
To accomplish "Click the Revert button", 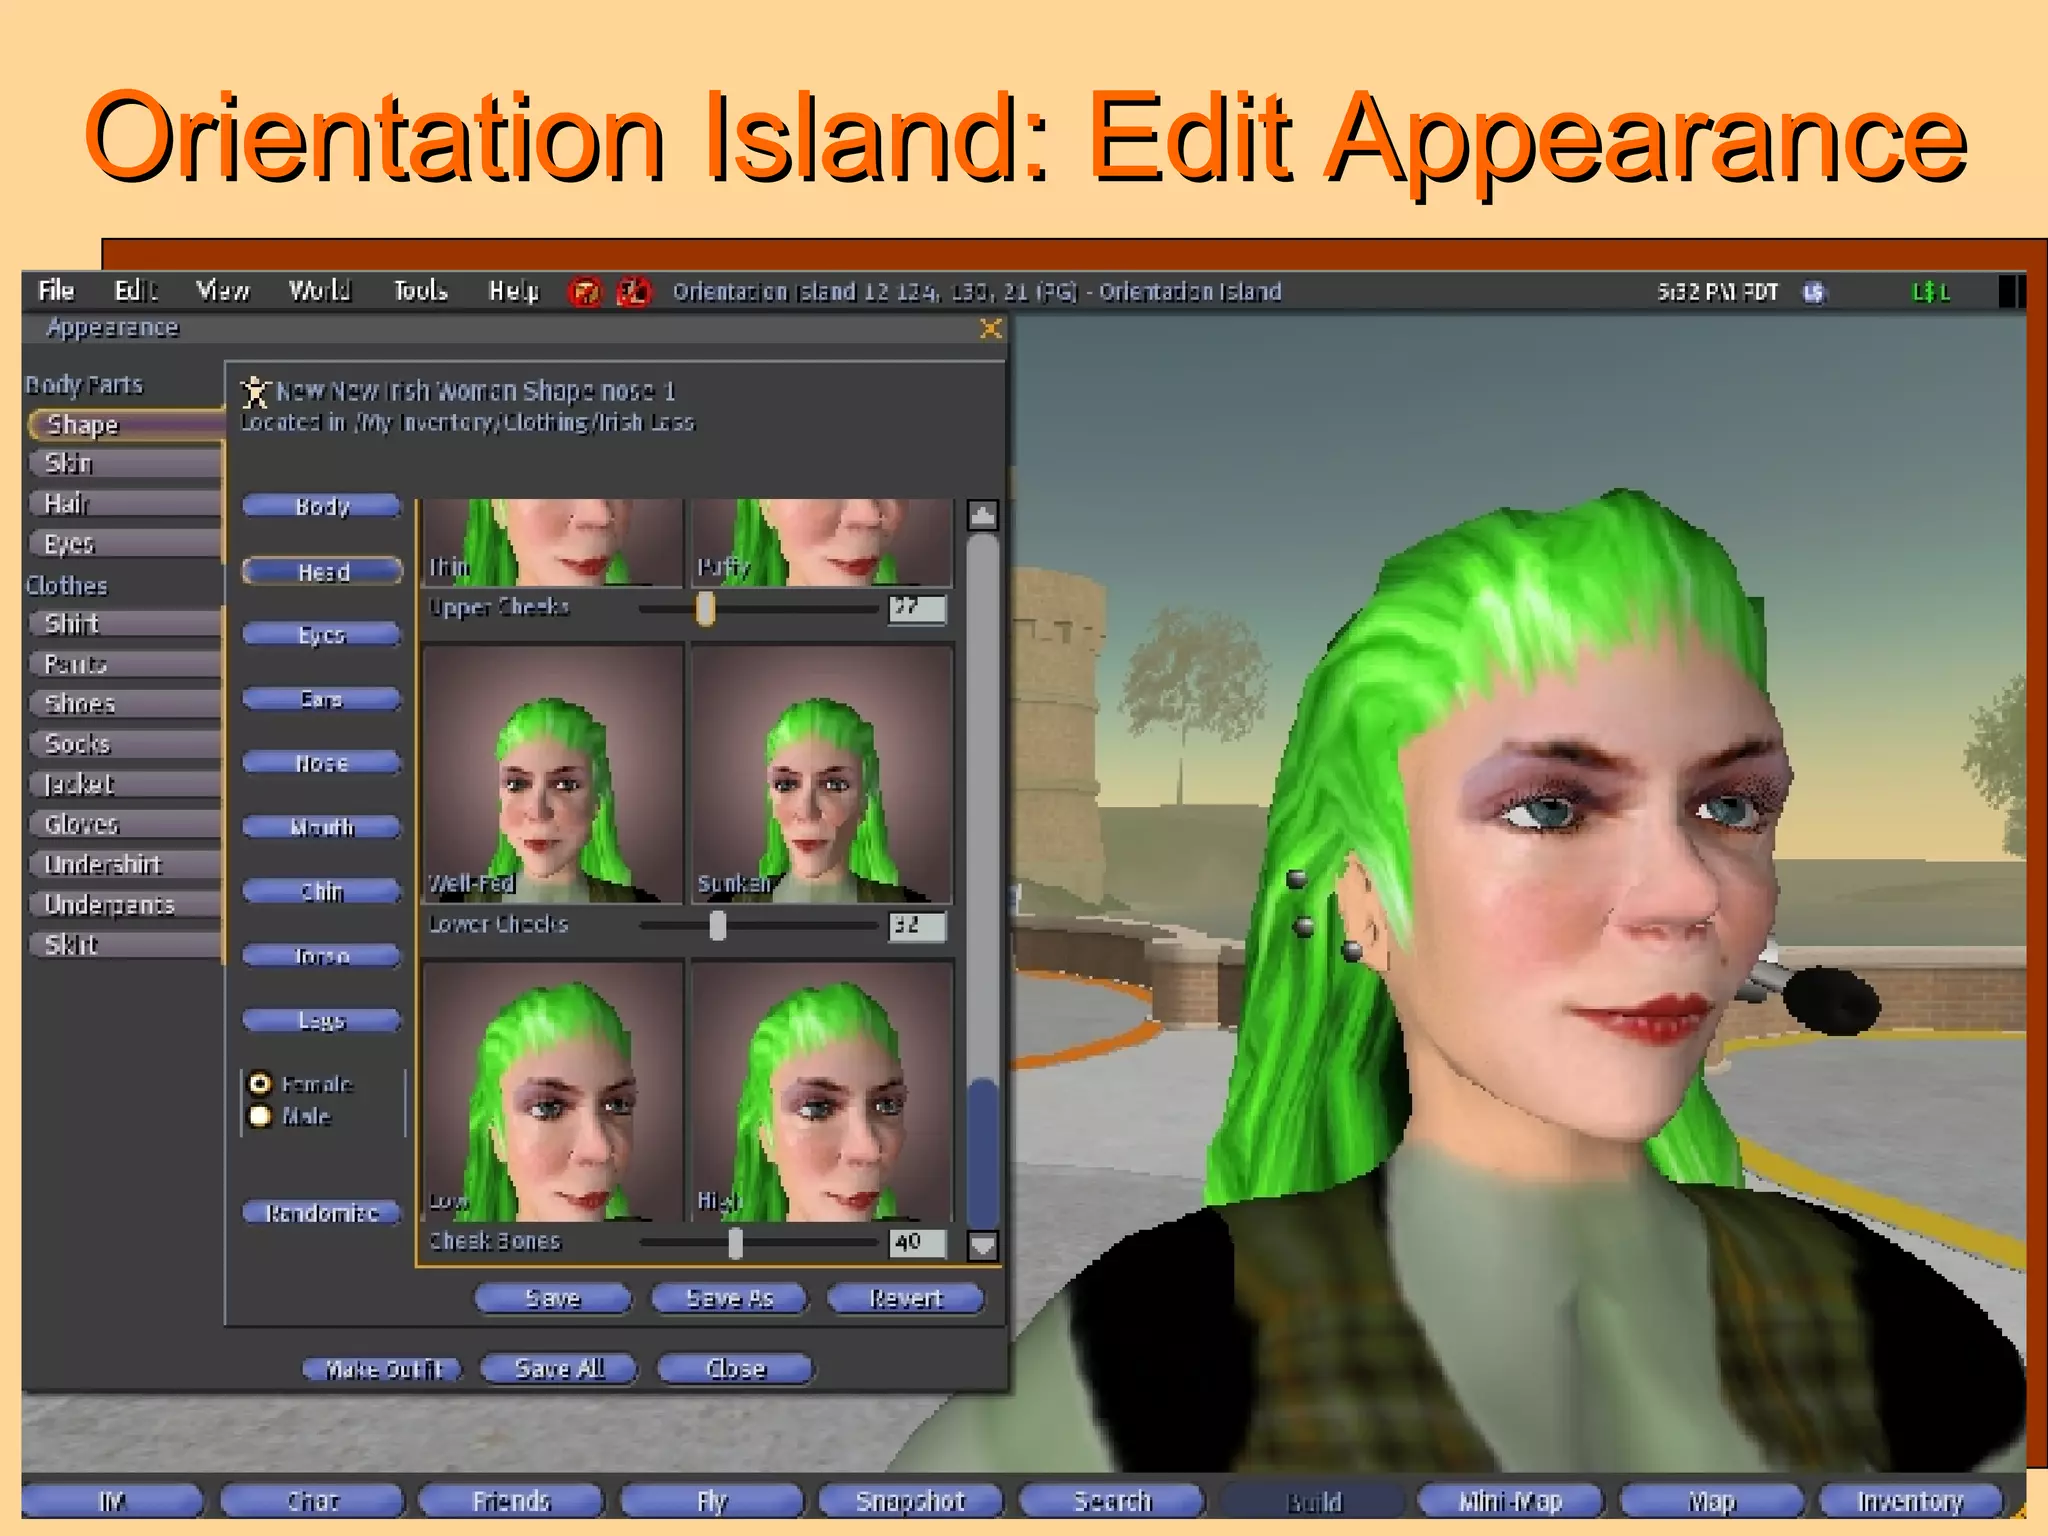I will (906, 1299).
